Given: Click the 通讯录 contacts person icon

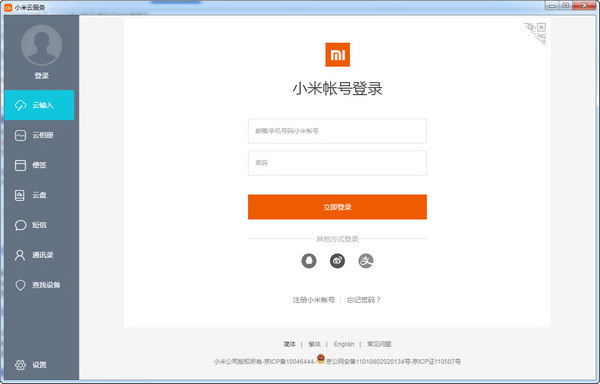Looking at the screenshot, I should (20, 255).
